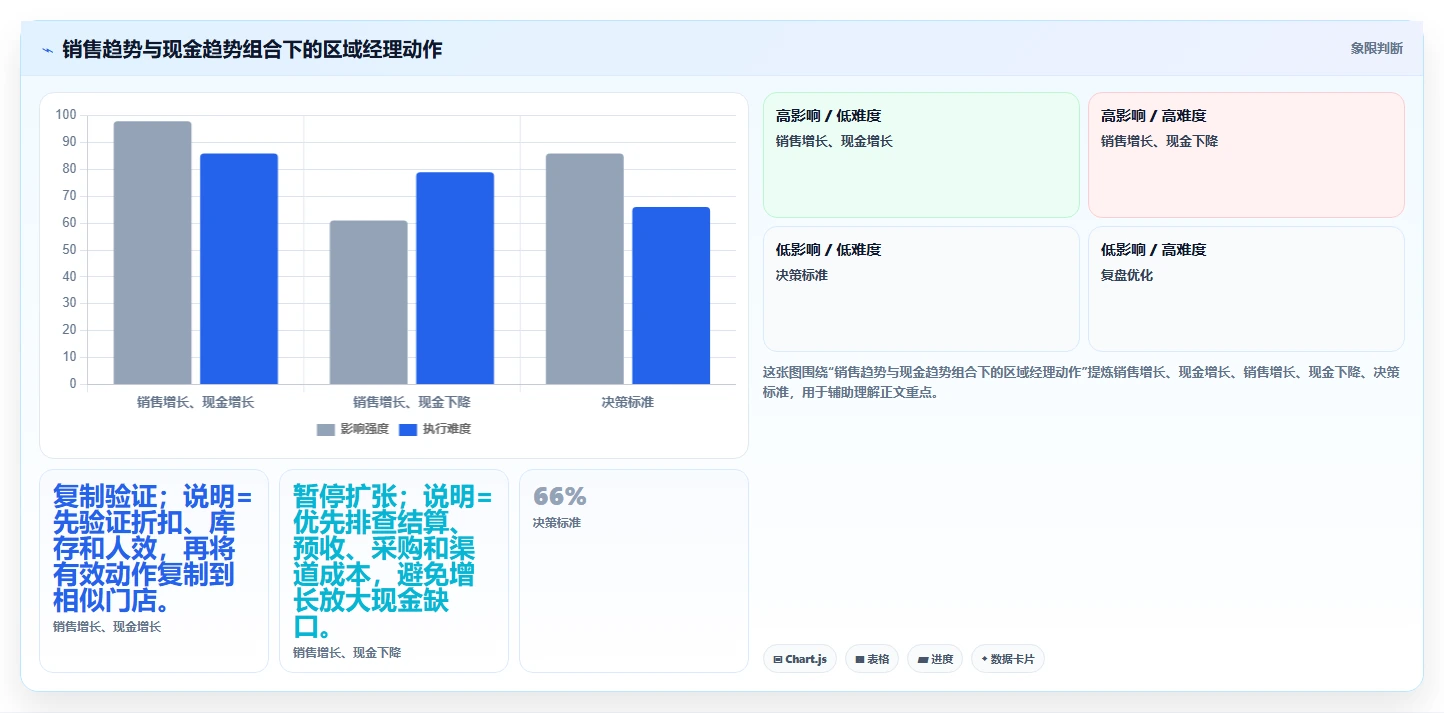
Task: Click 销售增长、现金增长 caption under 复制验证 card
Action: pyautogui.click(x=107, y=627)
